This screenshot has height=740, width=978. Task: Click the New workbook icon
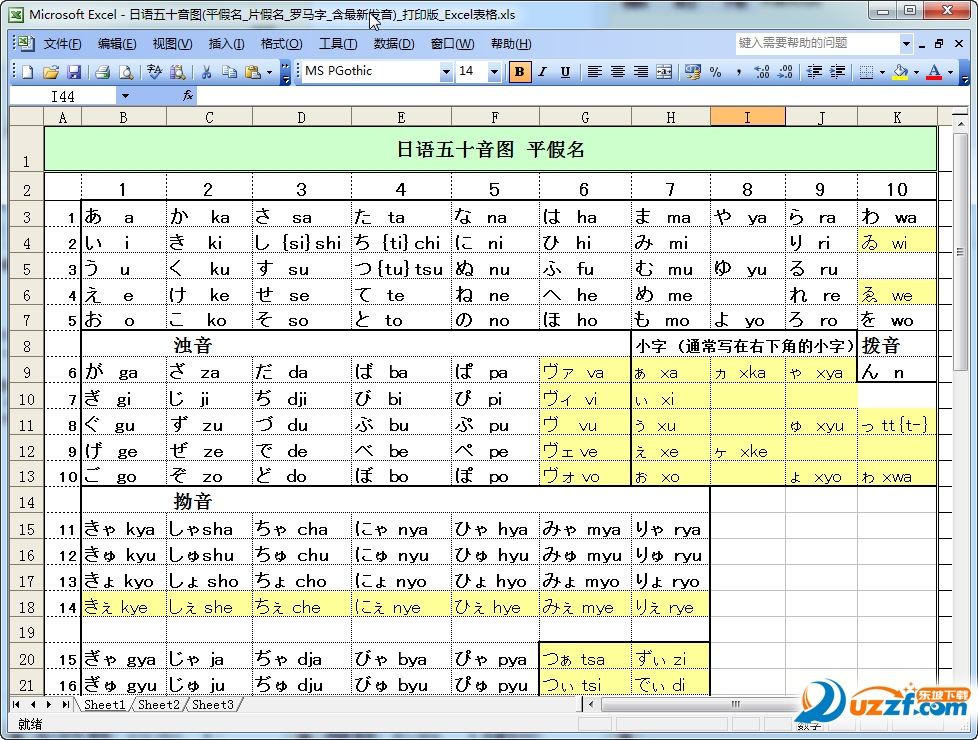tap(27, 72)
